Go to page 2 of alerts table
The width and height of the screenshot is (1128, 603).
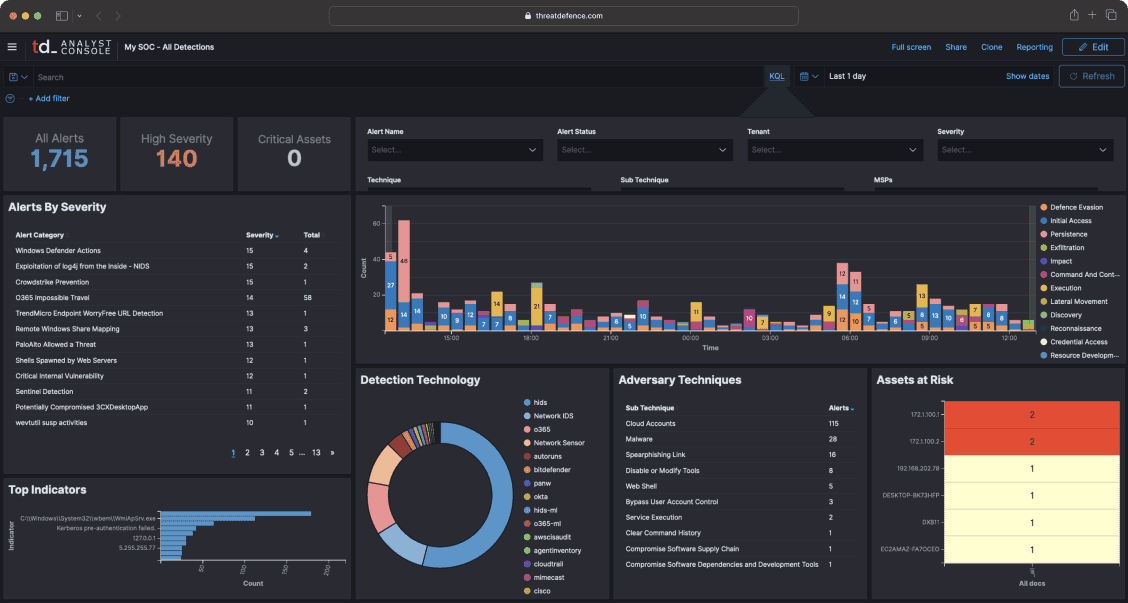248,453
